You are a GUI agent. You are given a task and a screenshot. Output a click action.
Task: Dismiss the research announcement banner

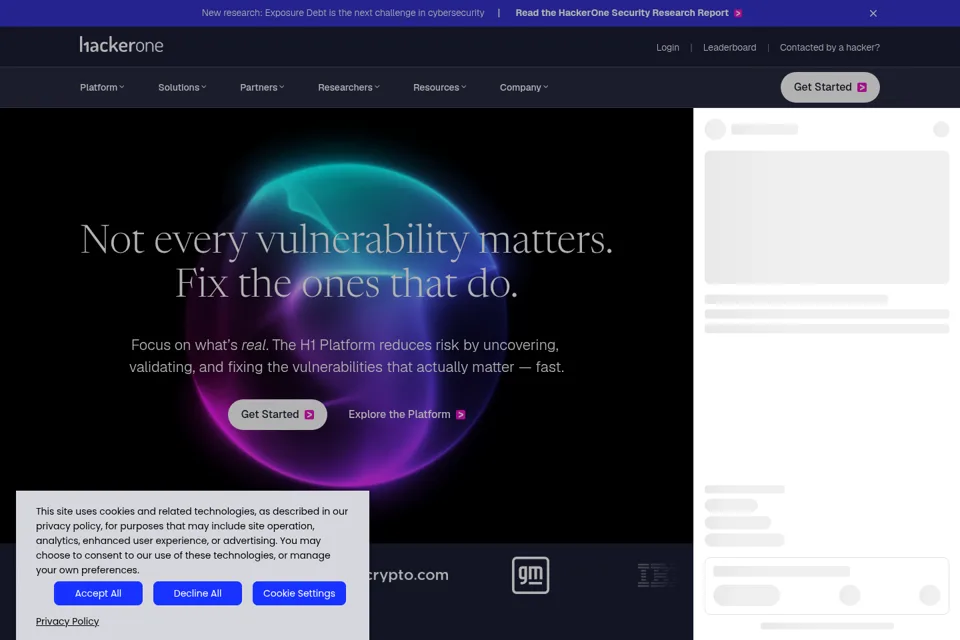pyautogui.click(x=873, y=13)
